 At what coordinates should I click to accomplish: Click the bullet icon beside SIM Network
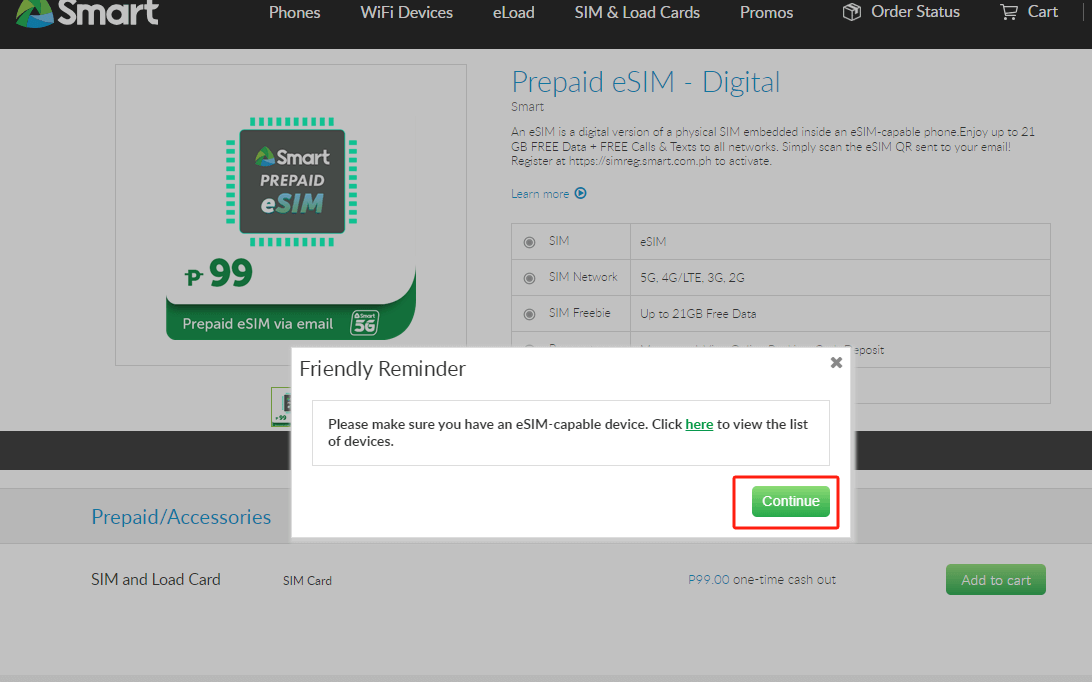tap(529, 278)
